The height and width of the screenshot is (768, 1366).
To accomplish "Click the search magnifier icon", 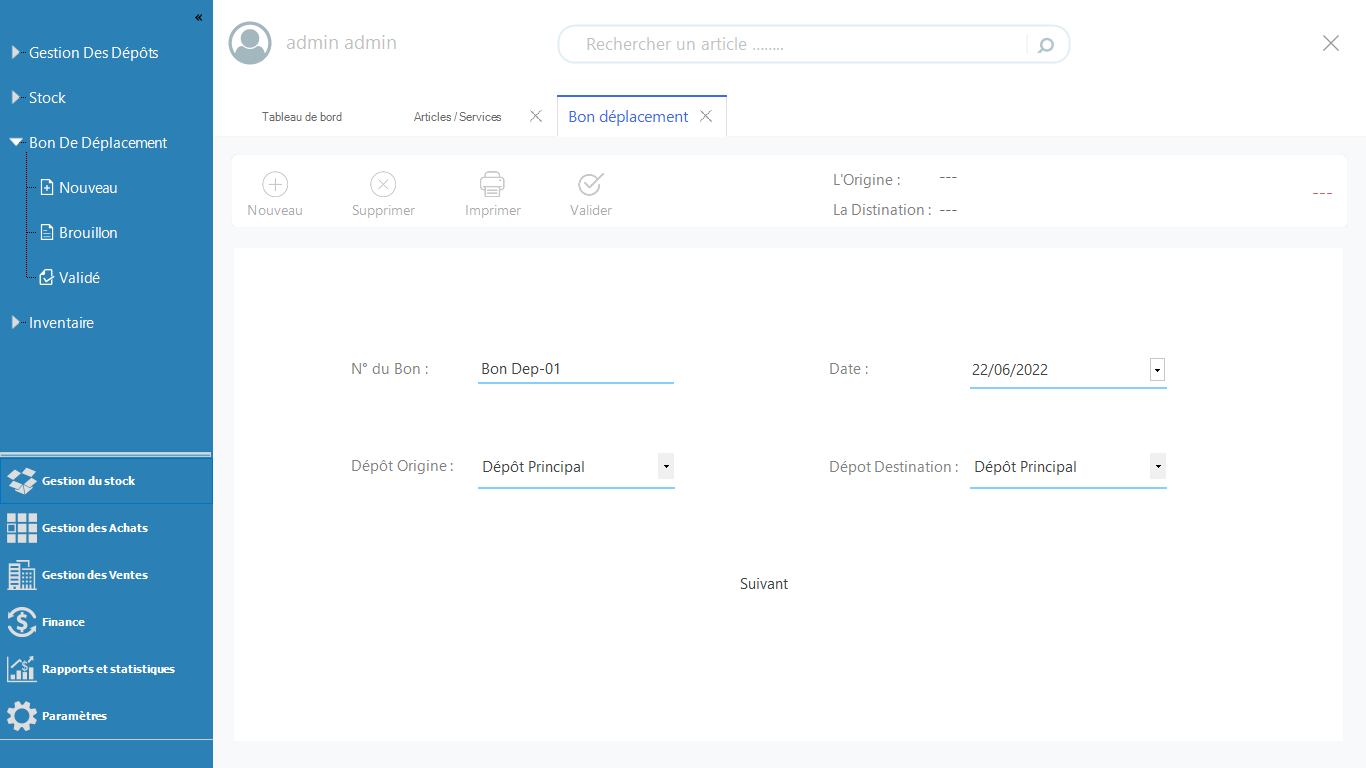I will pyautogui.click(x=1046, y=45).
